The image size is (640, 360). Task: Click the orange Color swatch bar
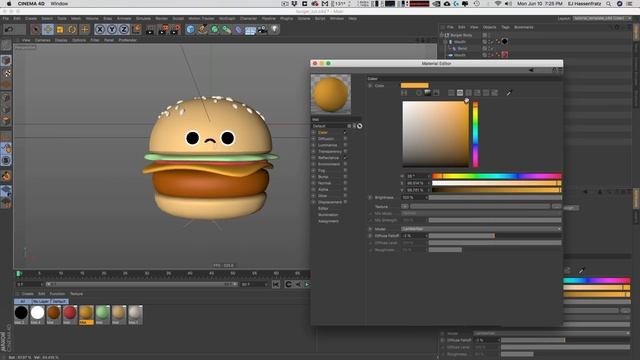point(415,85)
